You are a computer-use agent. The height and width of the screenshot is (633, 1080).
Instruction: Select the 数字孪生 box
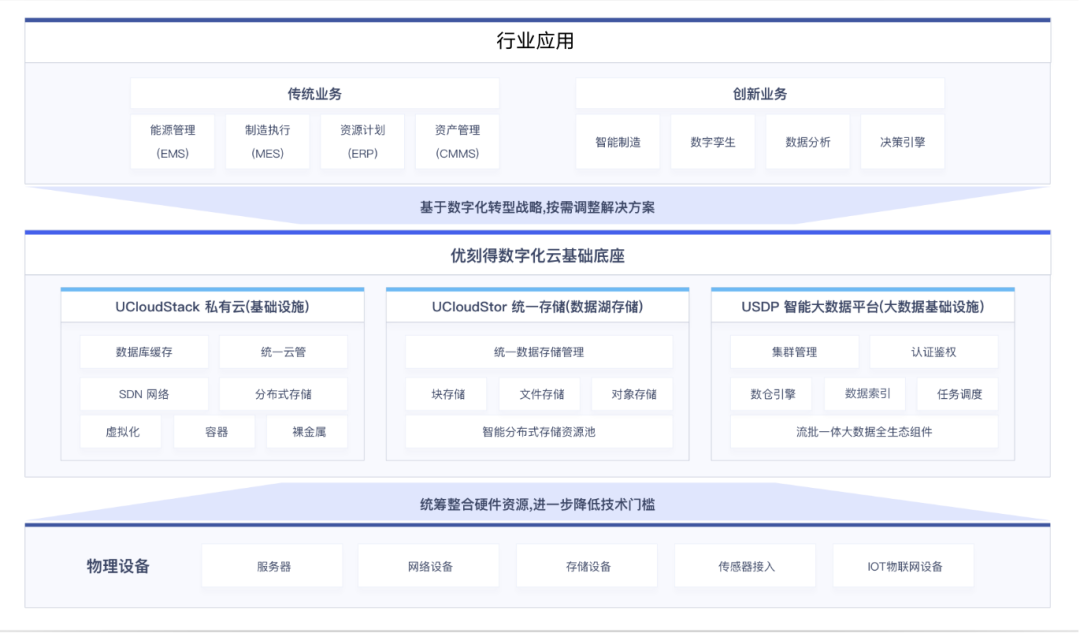[x=713, y=142]
